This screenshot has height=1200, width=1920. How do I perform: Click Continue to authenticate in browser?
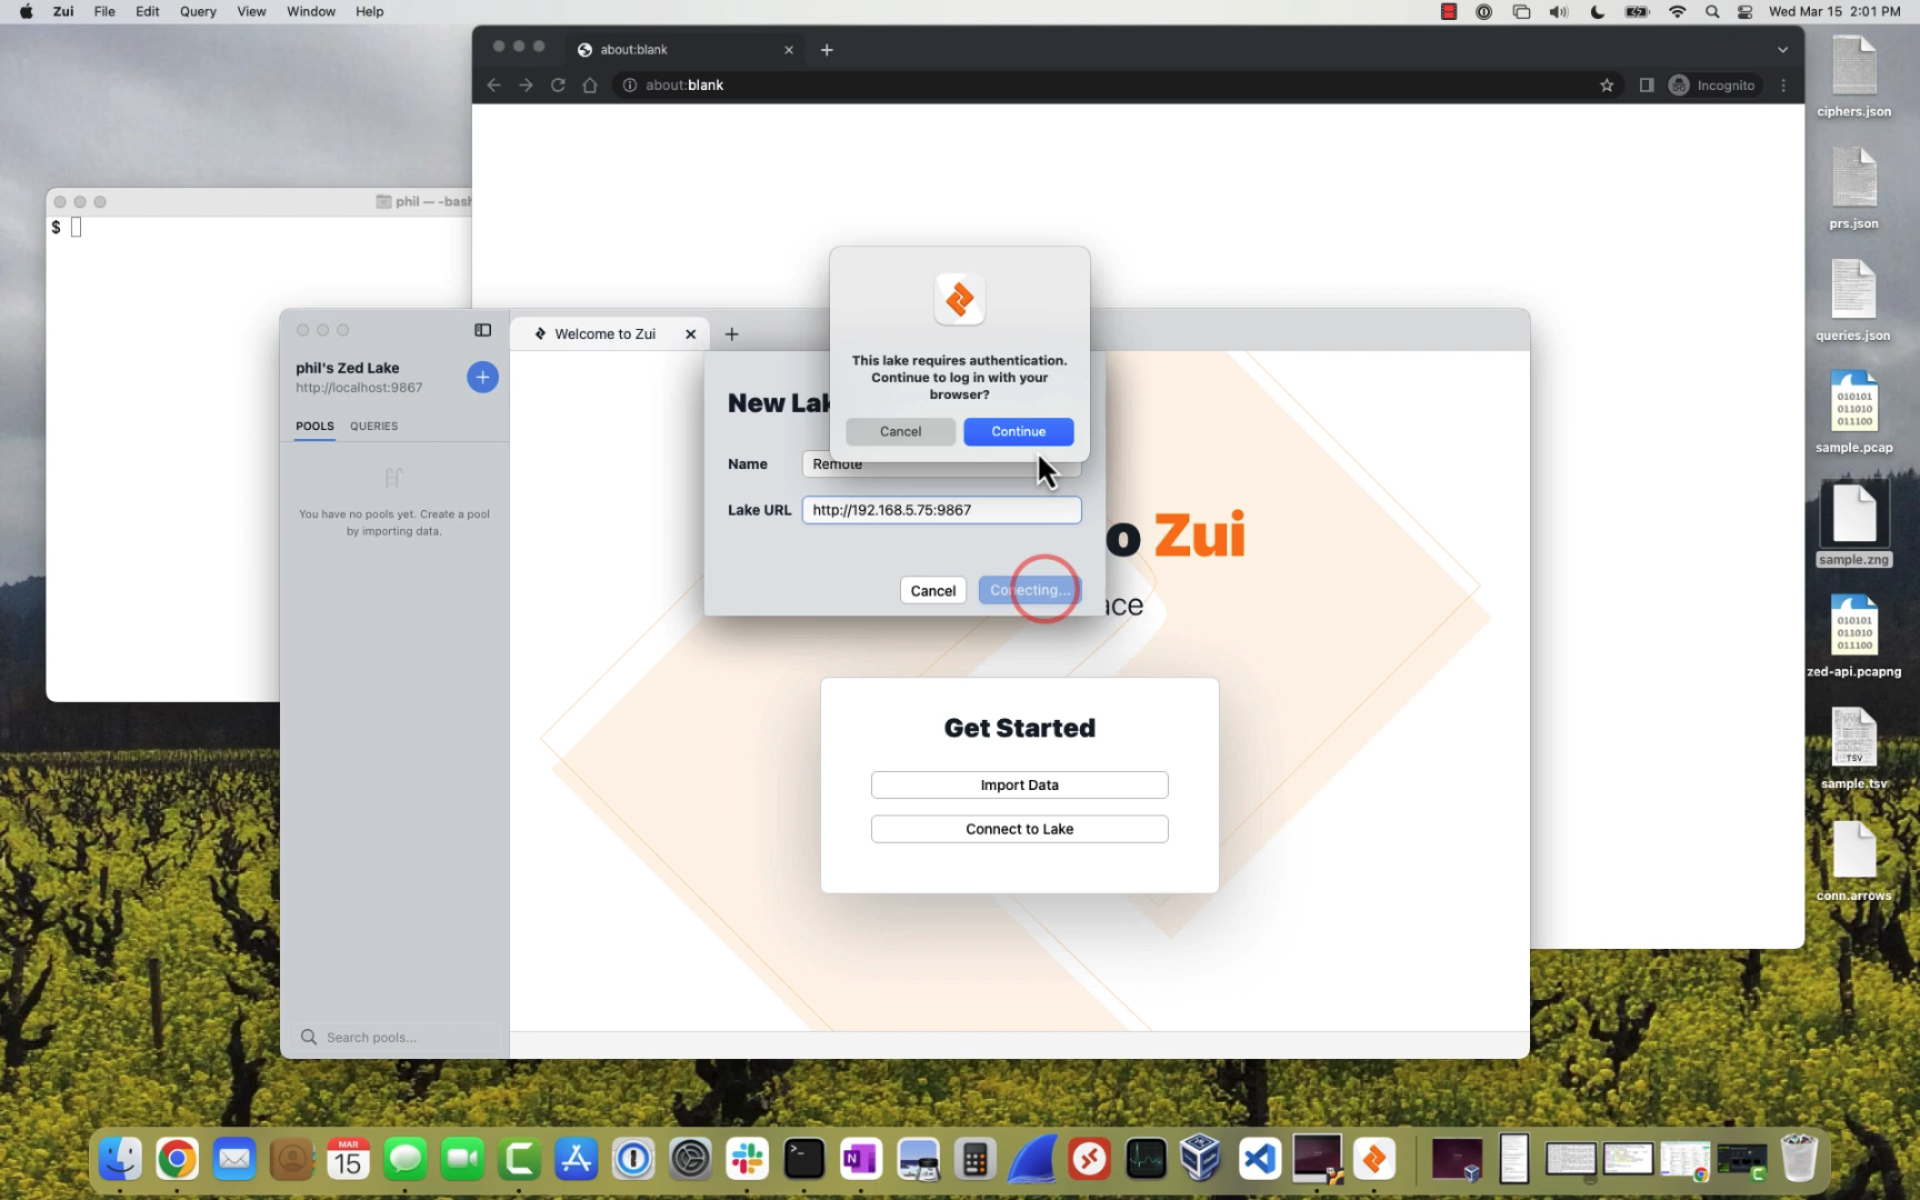(x=1017, y=430)
